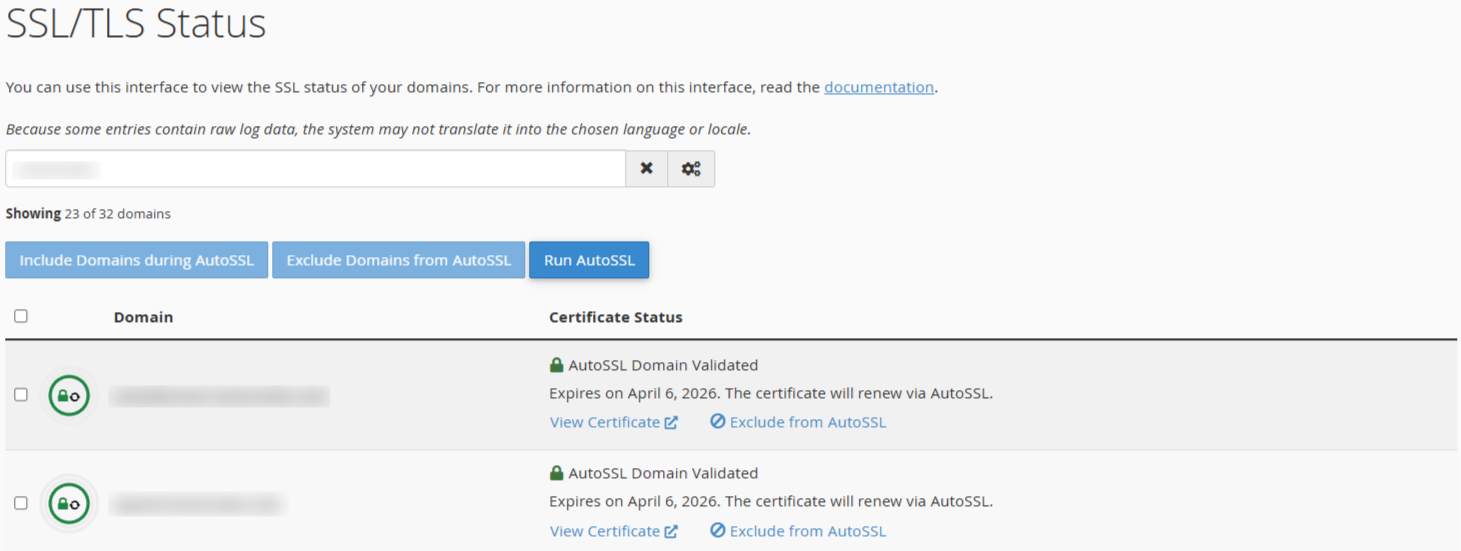Open View Certificate link for first domain
Screen dimensions: 1461x551
click(x=604, y=422)
